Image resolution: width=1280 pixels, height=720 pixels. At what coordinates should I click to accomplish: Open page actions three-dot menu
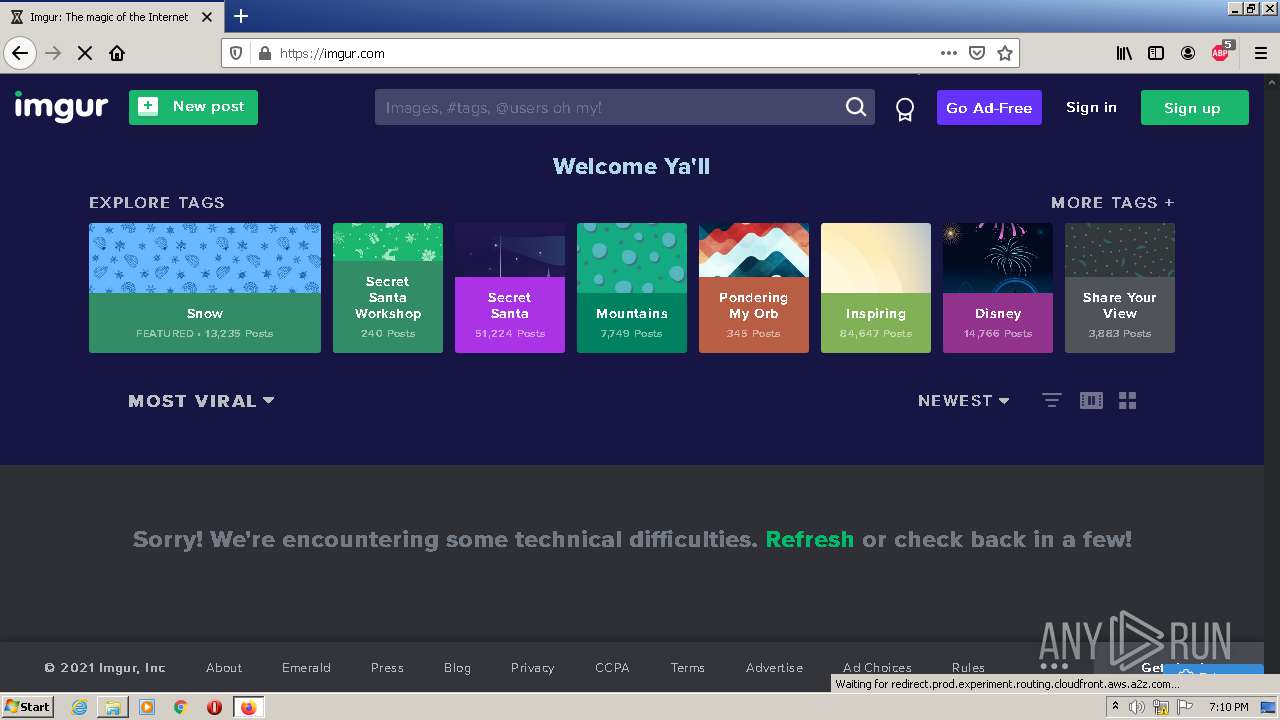(948, 53)
